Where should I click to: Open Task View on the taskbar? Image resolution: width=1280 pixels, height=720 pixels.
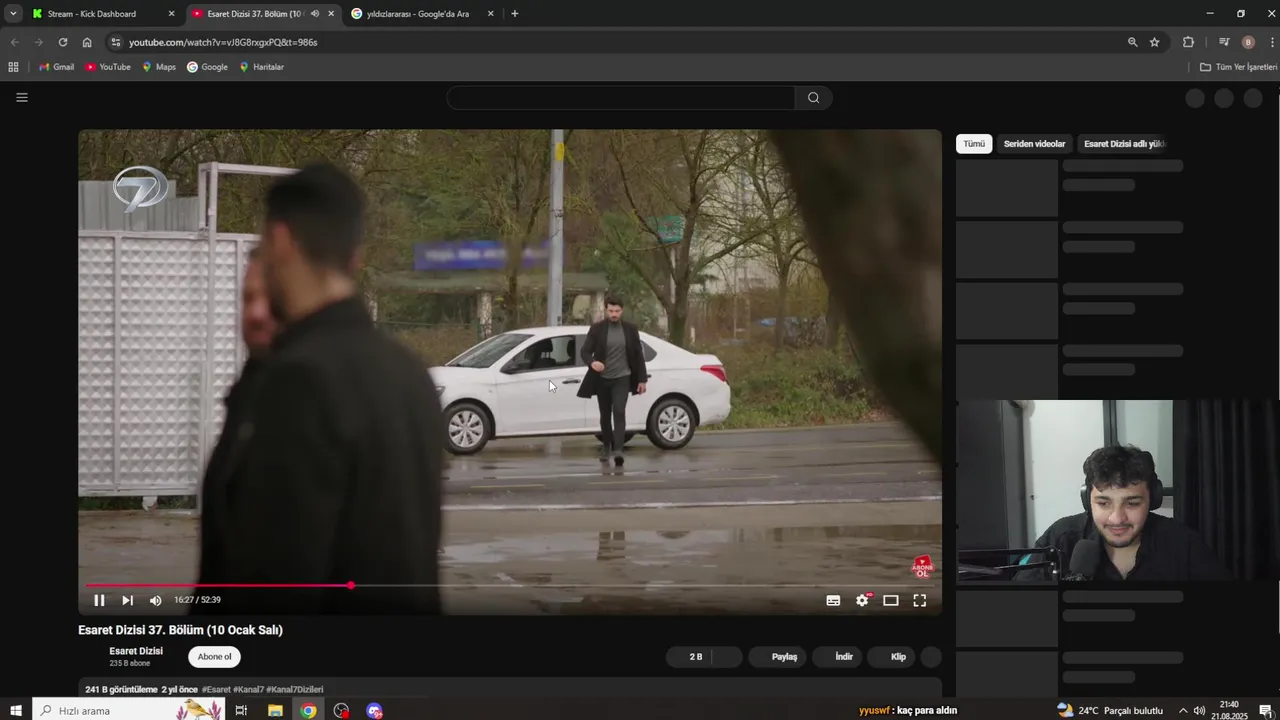(241, 710)
